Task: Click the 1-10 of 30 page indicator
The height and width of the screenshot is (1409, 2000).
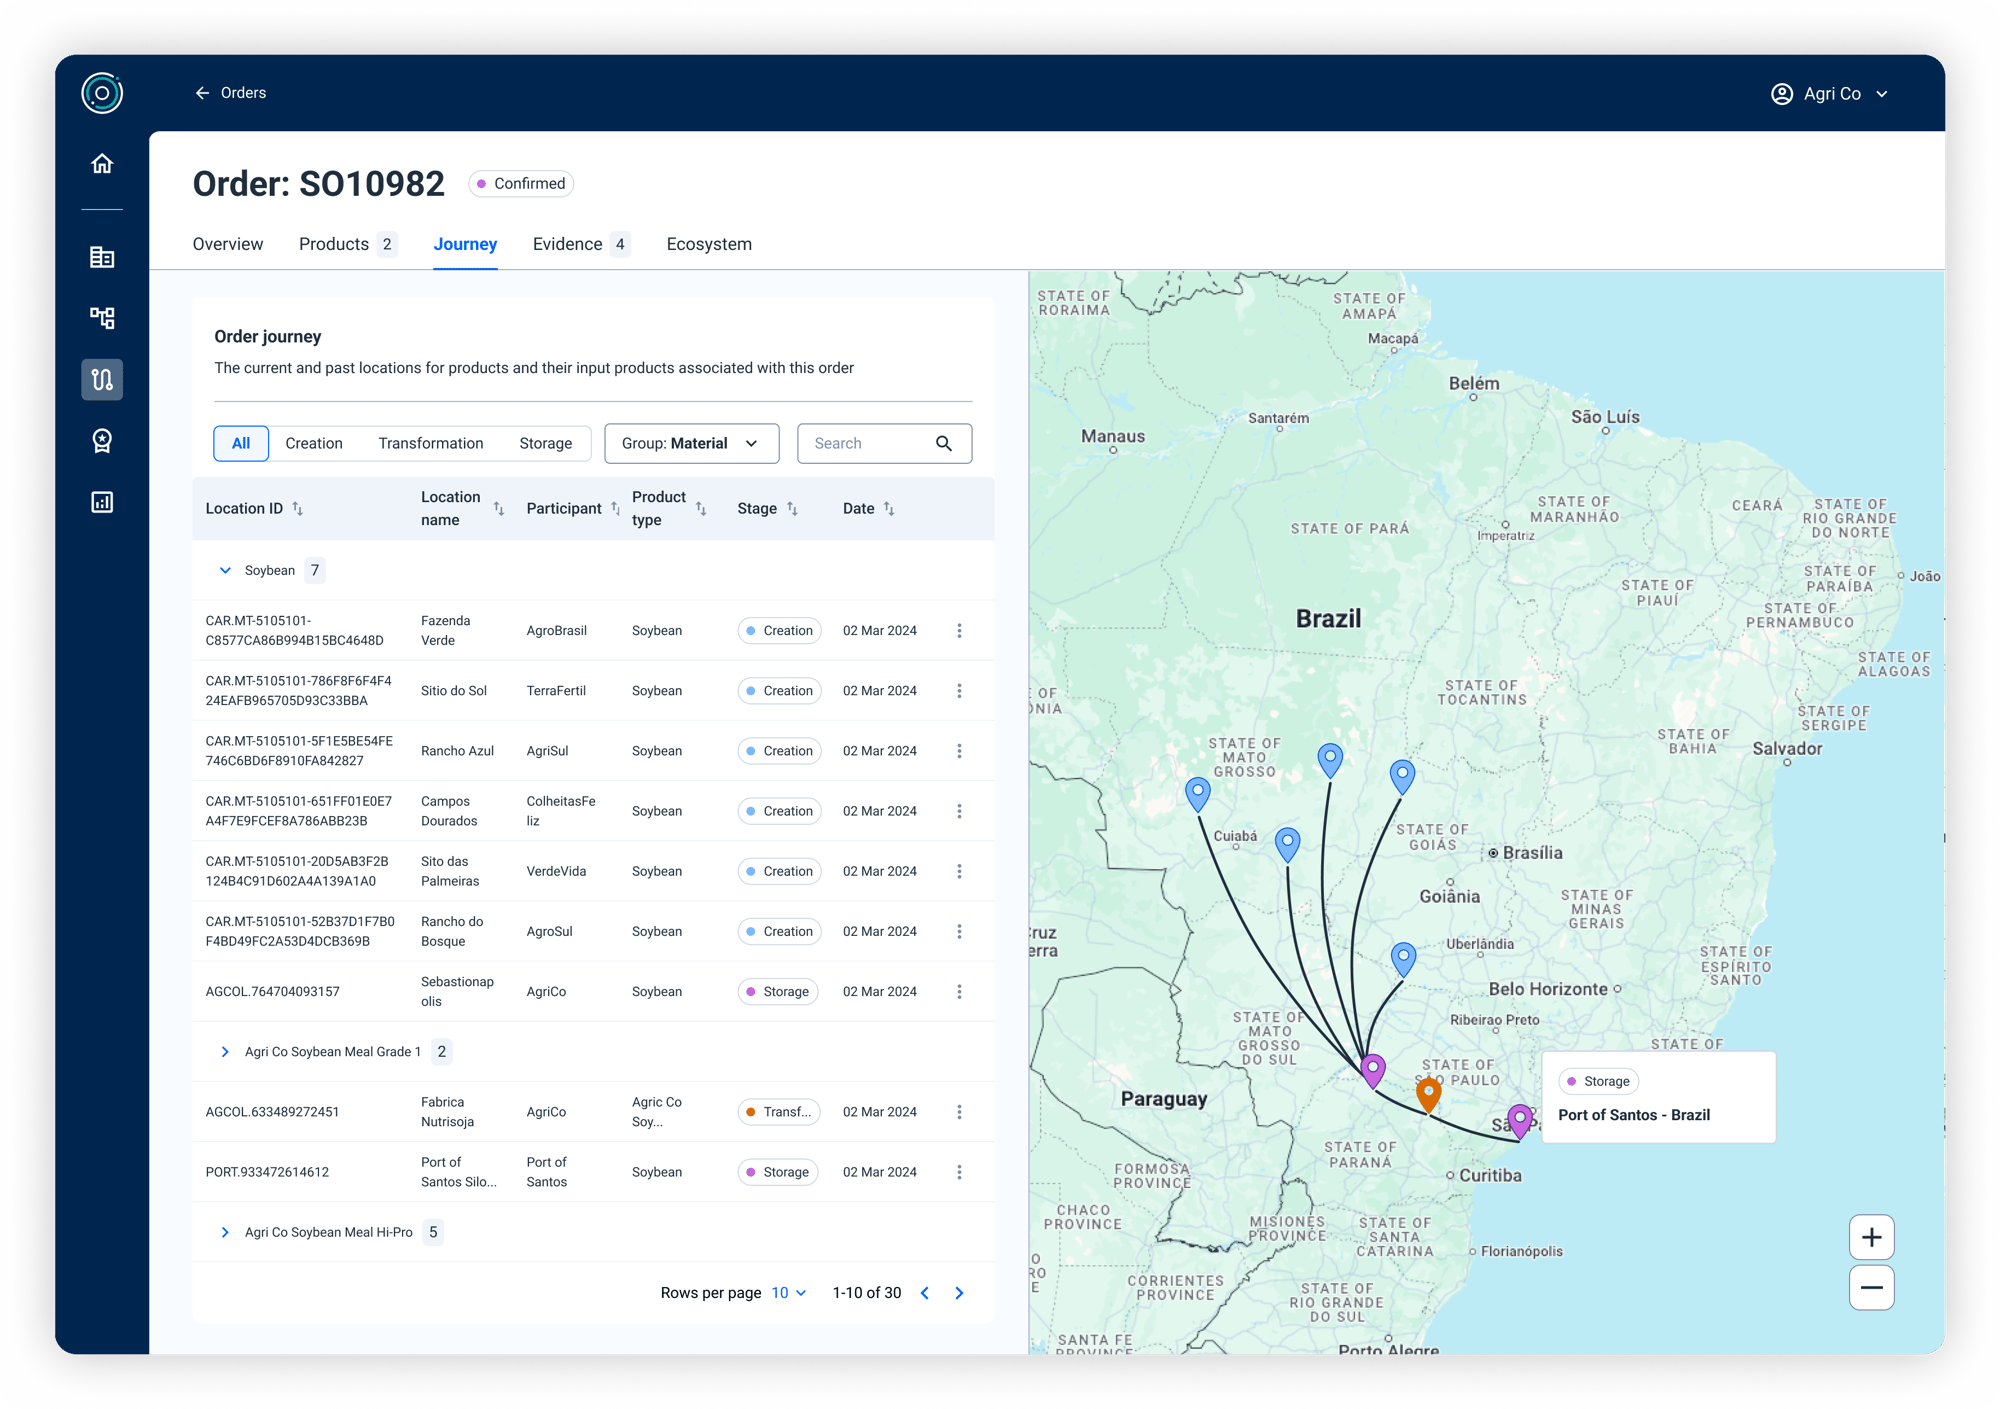Action: [867, 1293]
